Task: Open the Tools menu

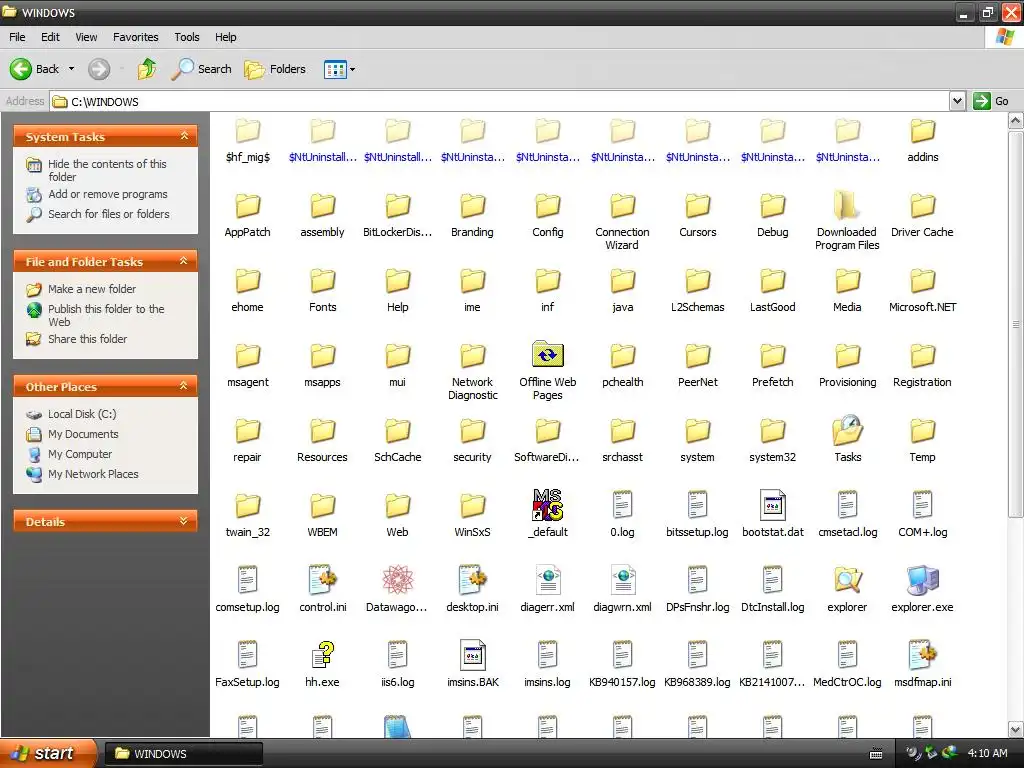Action: coord(187,37)
